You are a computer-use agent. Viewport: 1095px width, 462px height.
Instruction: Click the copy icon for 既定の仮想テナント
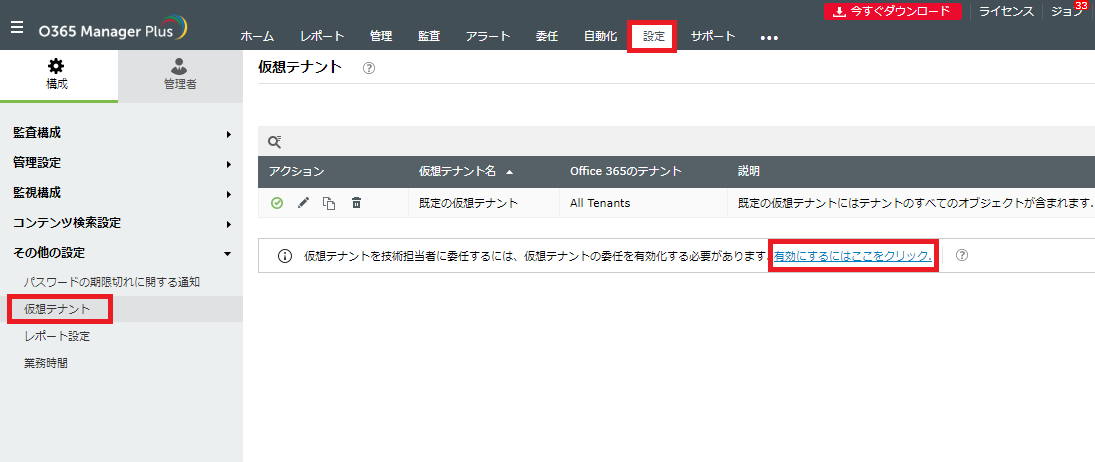coord(329,203)
